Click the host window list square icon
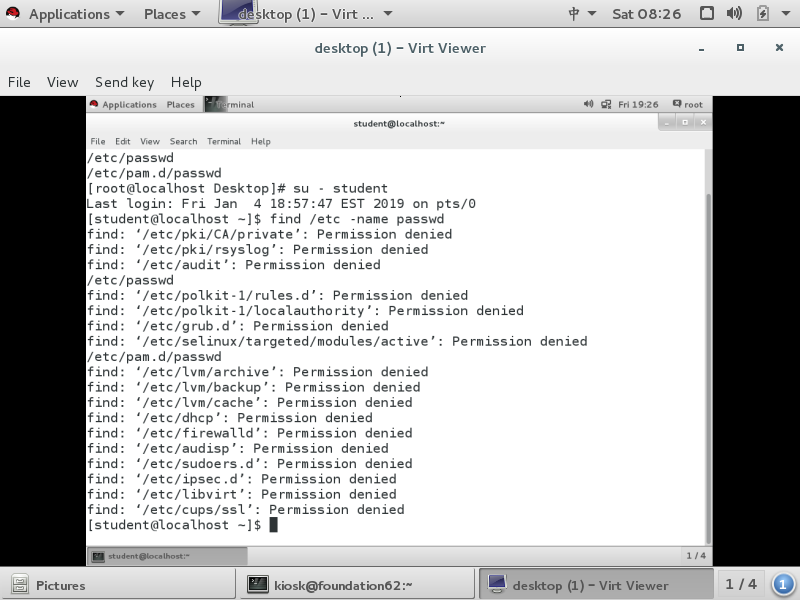This screenshot has width=800, height=600. [x=707, y=13]
